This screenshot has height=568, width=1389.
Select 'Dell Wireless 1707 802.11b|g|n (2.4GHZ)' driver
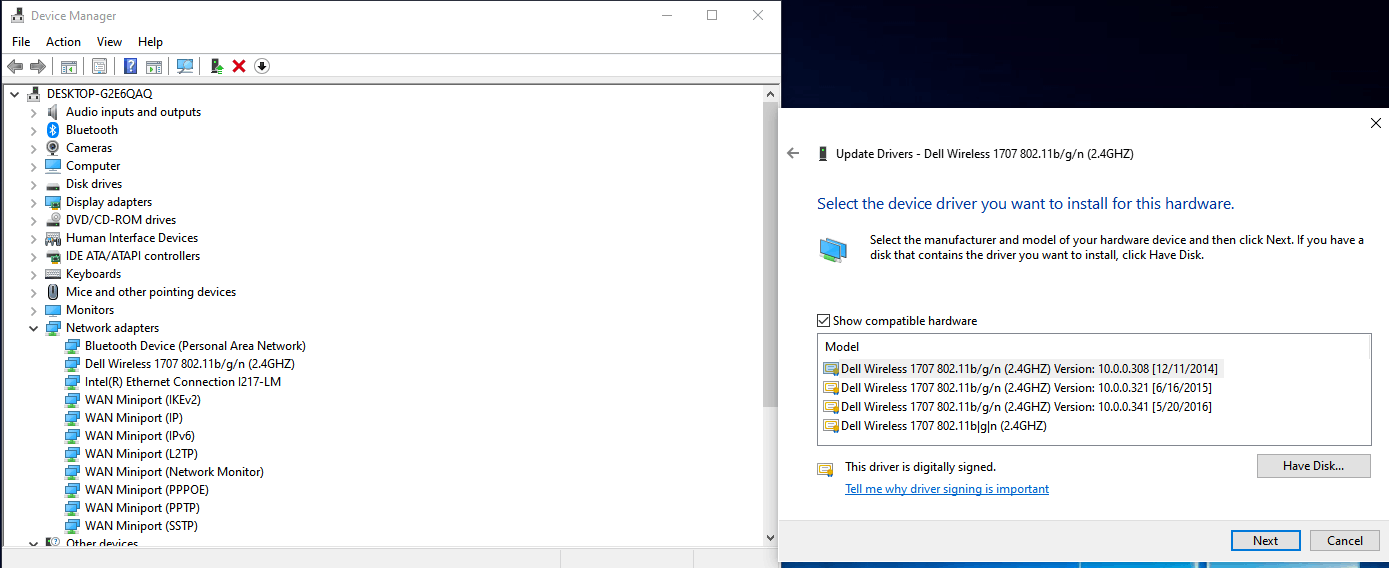pyautogui.click(x=935, y=426)
